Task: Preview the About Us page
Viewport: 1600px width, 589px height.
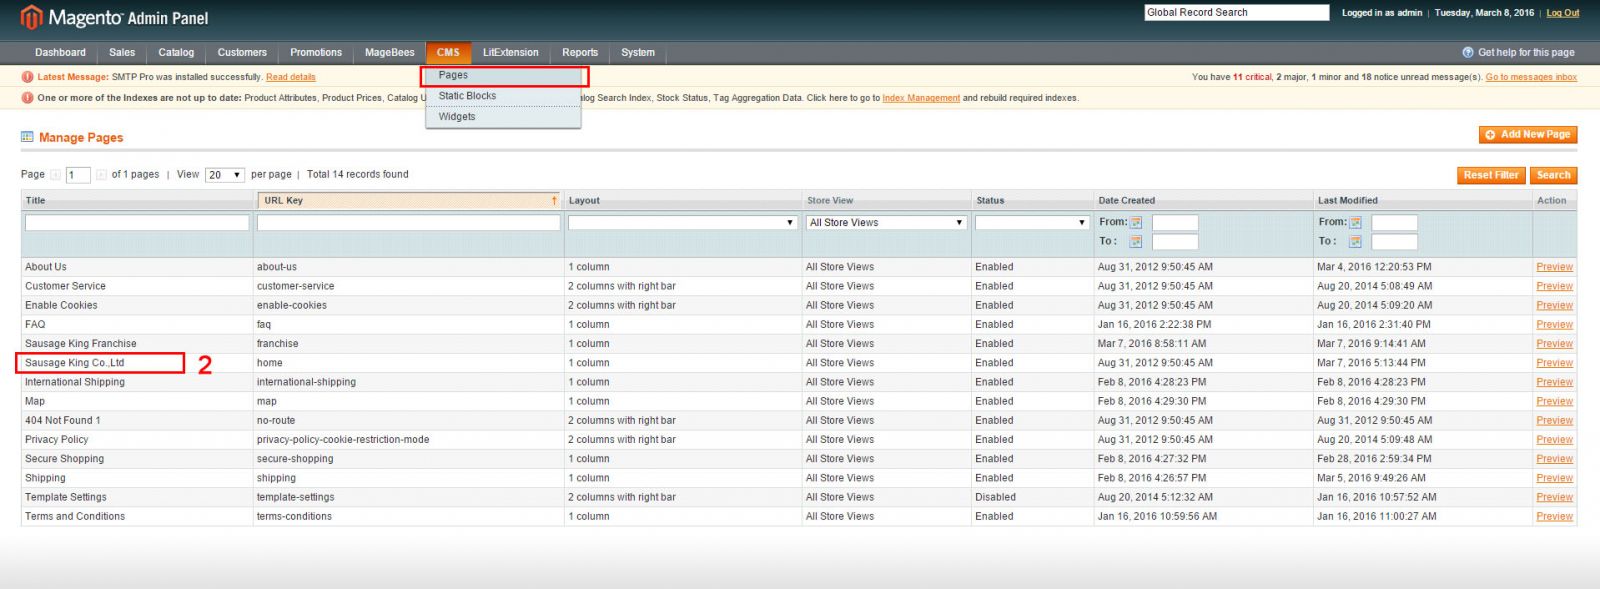Action: coord(1554,267)
